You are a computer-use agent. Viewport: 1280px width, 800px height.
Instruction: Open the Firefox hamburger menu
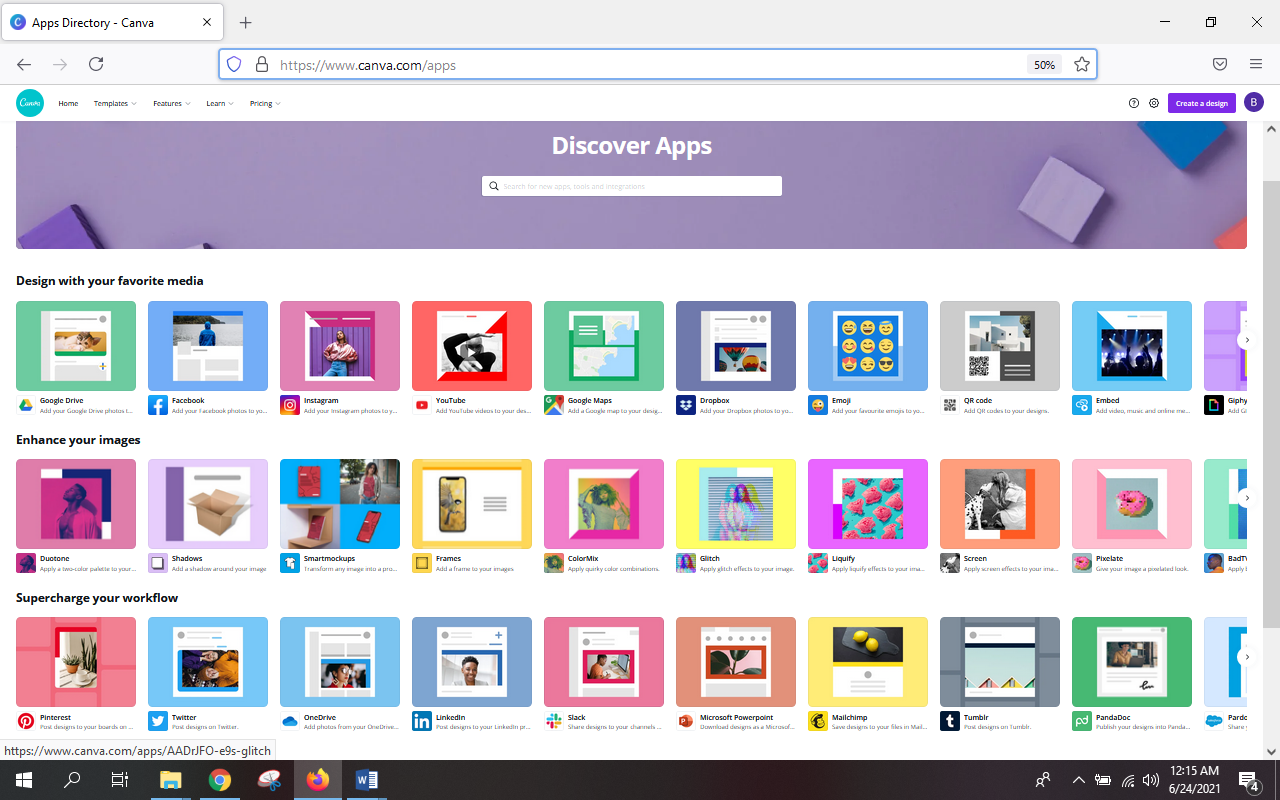[1256, 64]
